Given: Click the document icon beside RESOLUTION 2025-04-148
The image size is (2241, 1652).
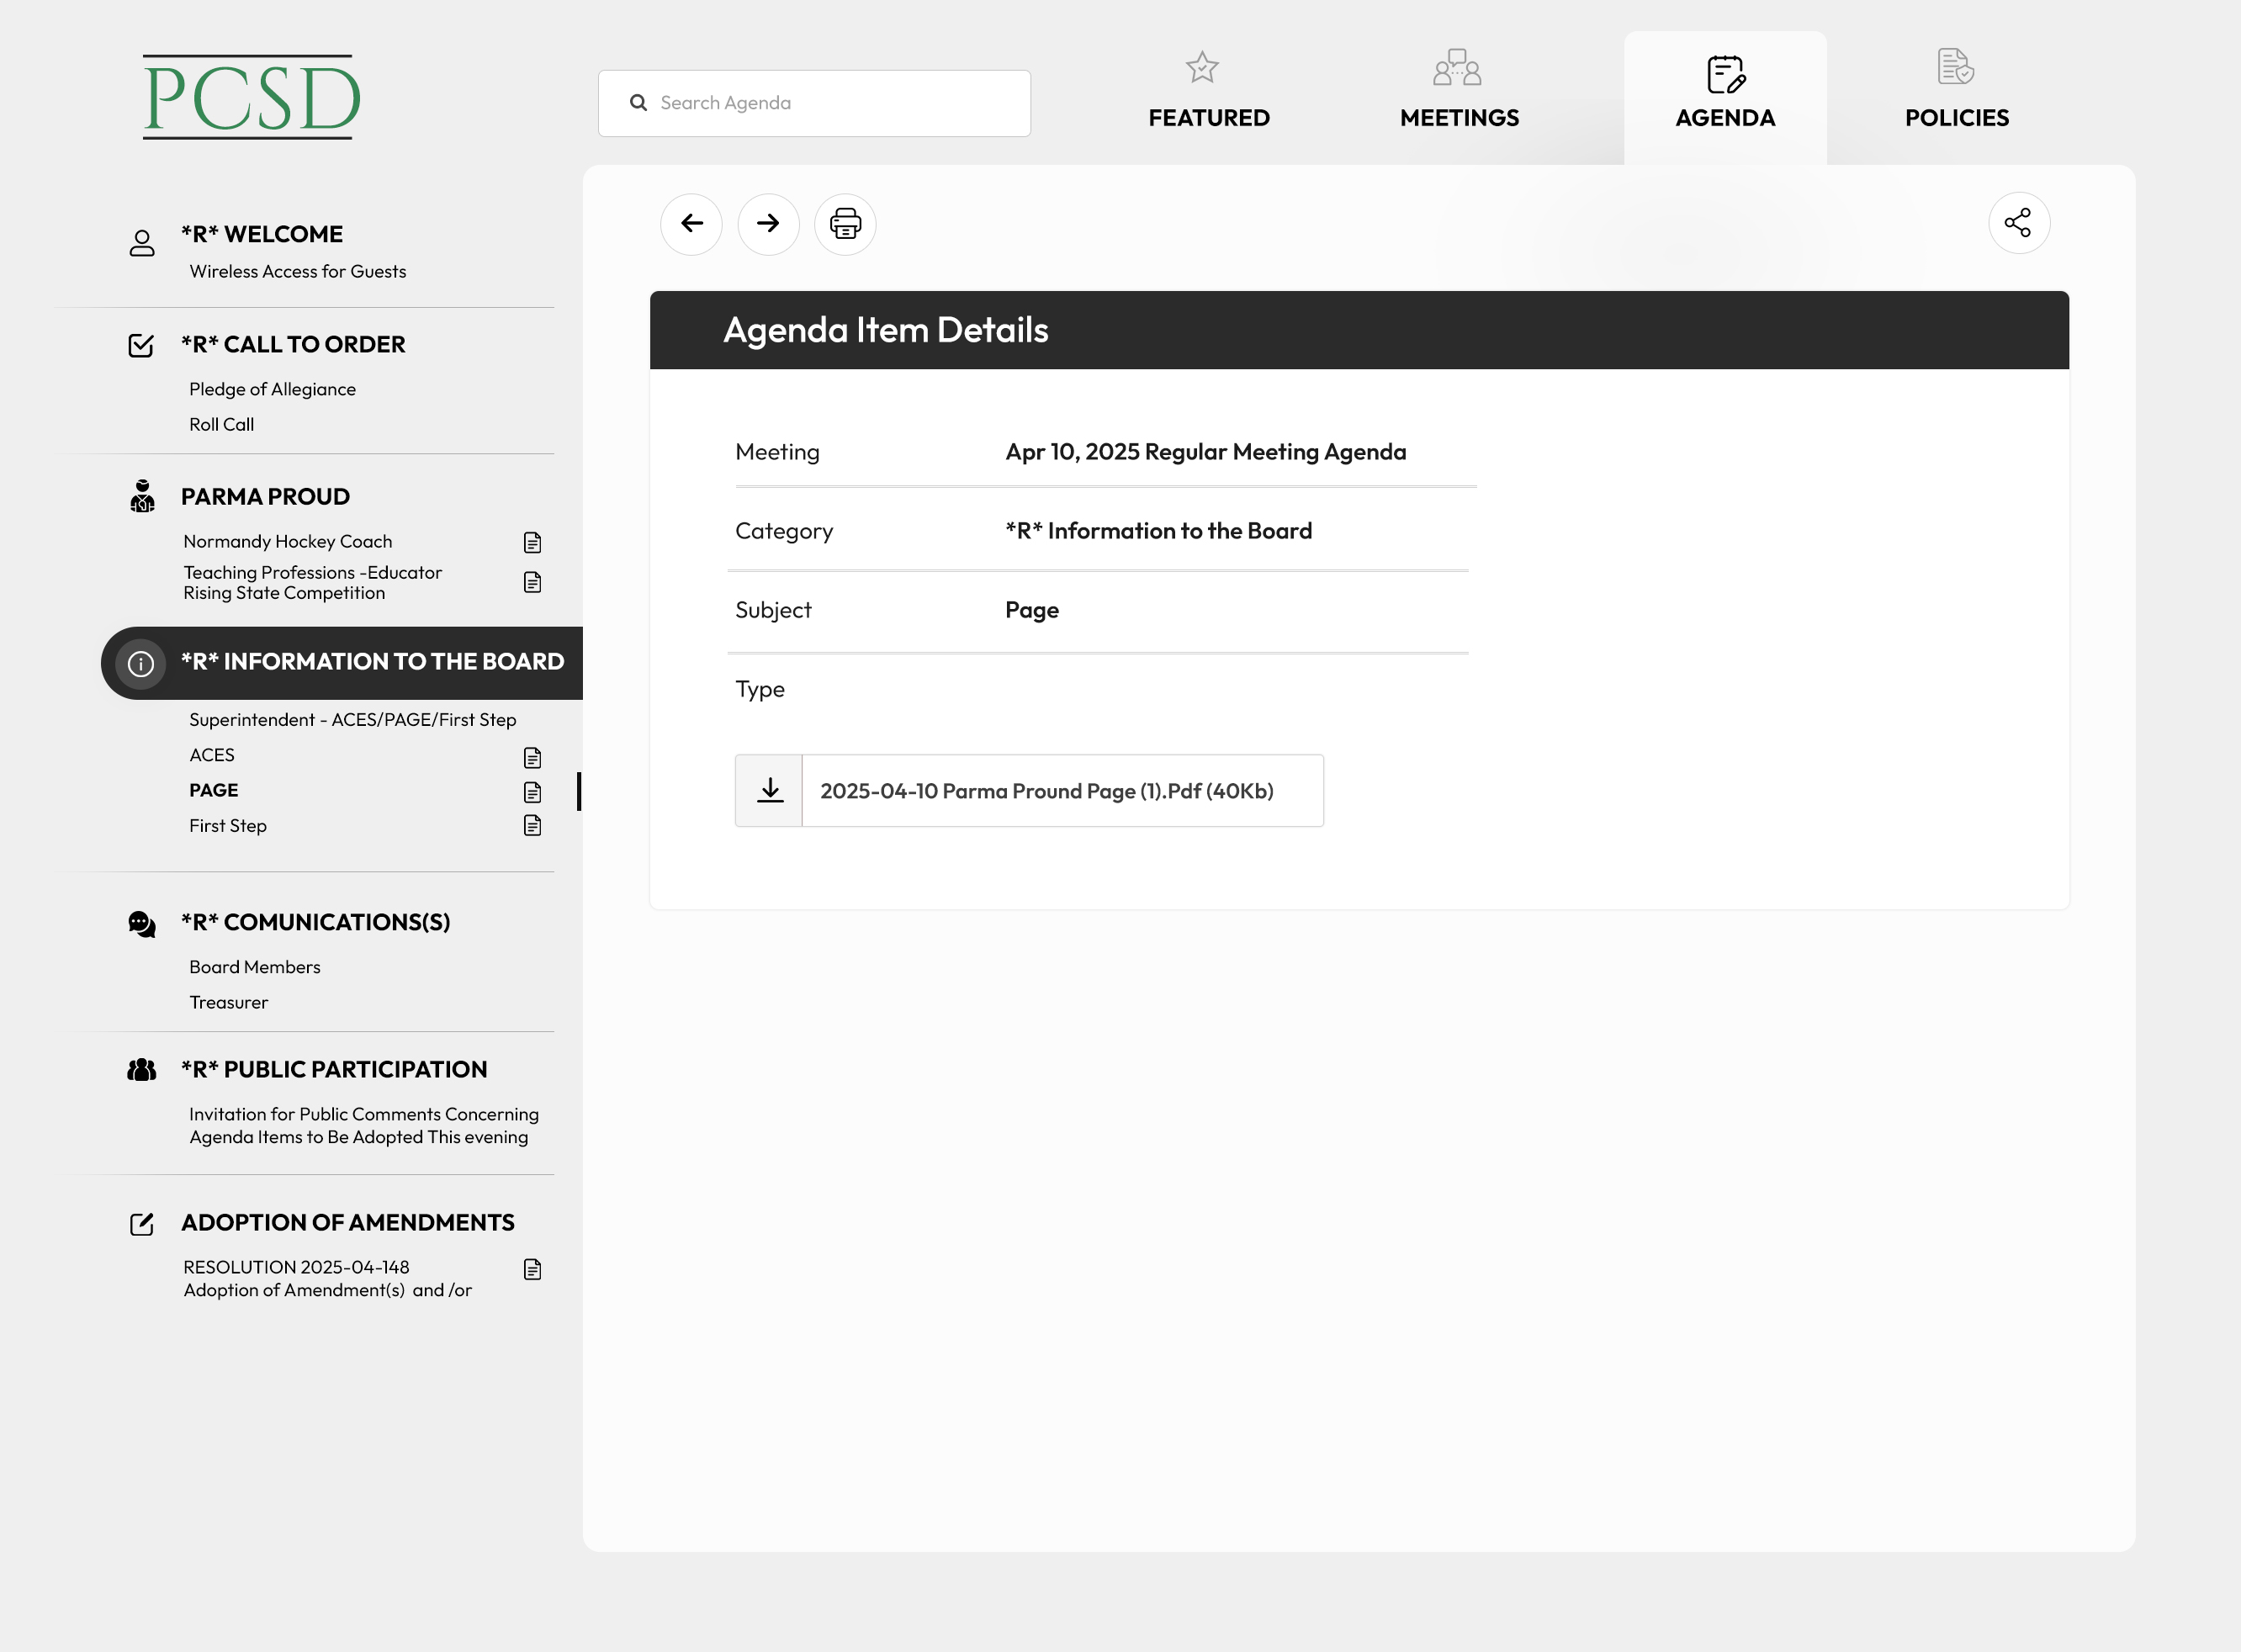Looking at the screenshot, I should click(x=532, y=1270).
